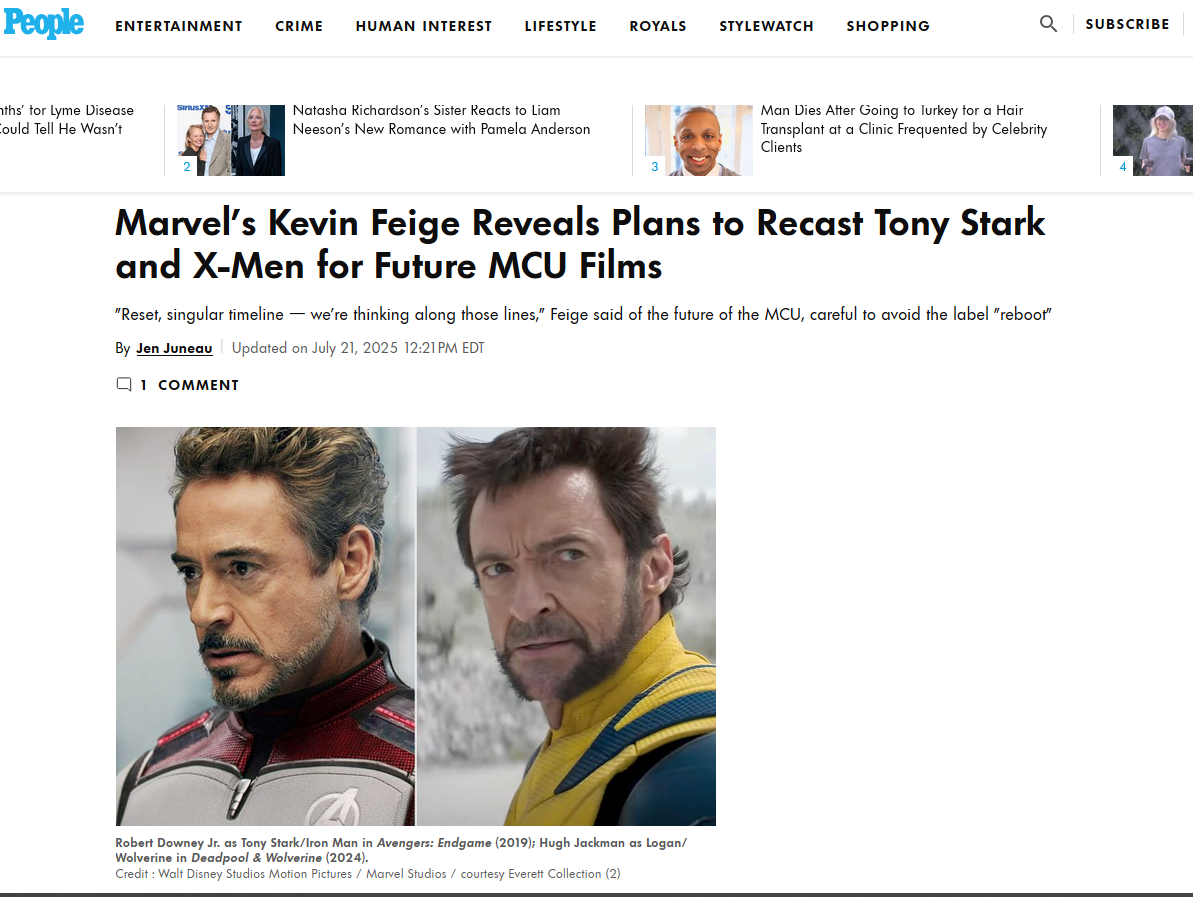1193x897 pixels.
Task: Click the hair transplant story thumbnail
Action: point(698,140)
